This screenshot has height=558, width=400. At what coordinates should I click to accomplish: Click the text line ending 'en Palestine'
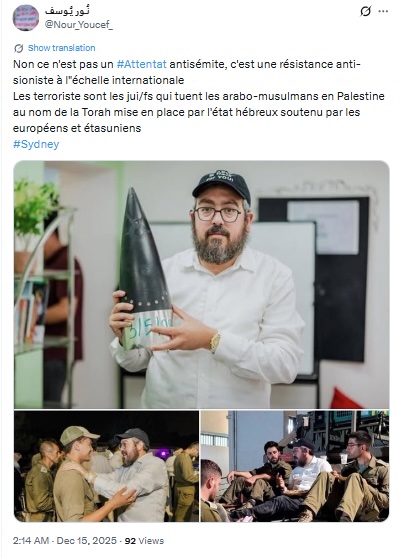tap(199, 96)
